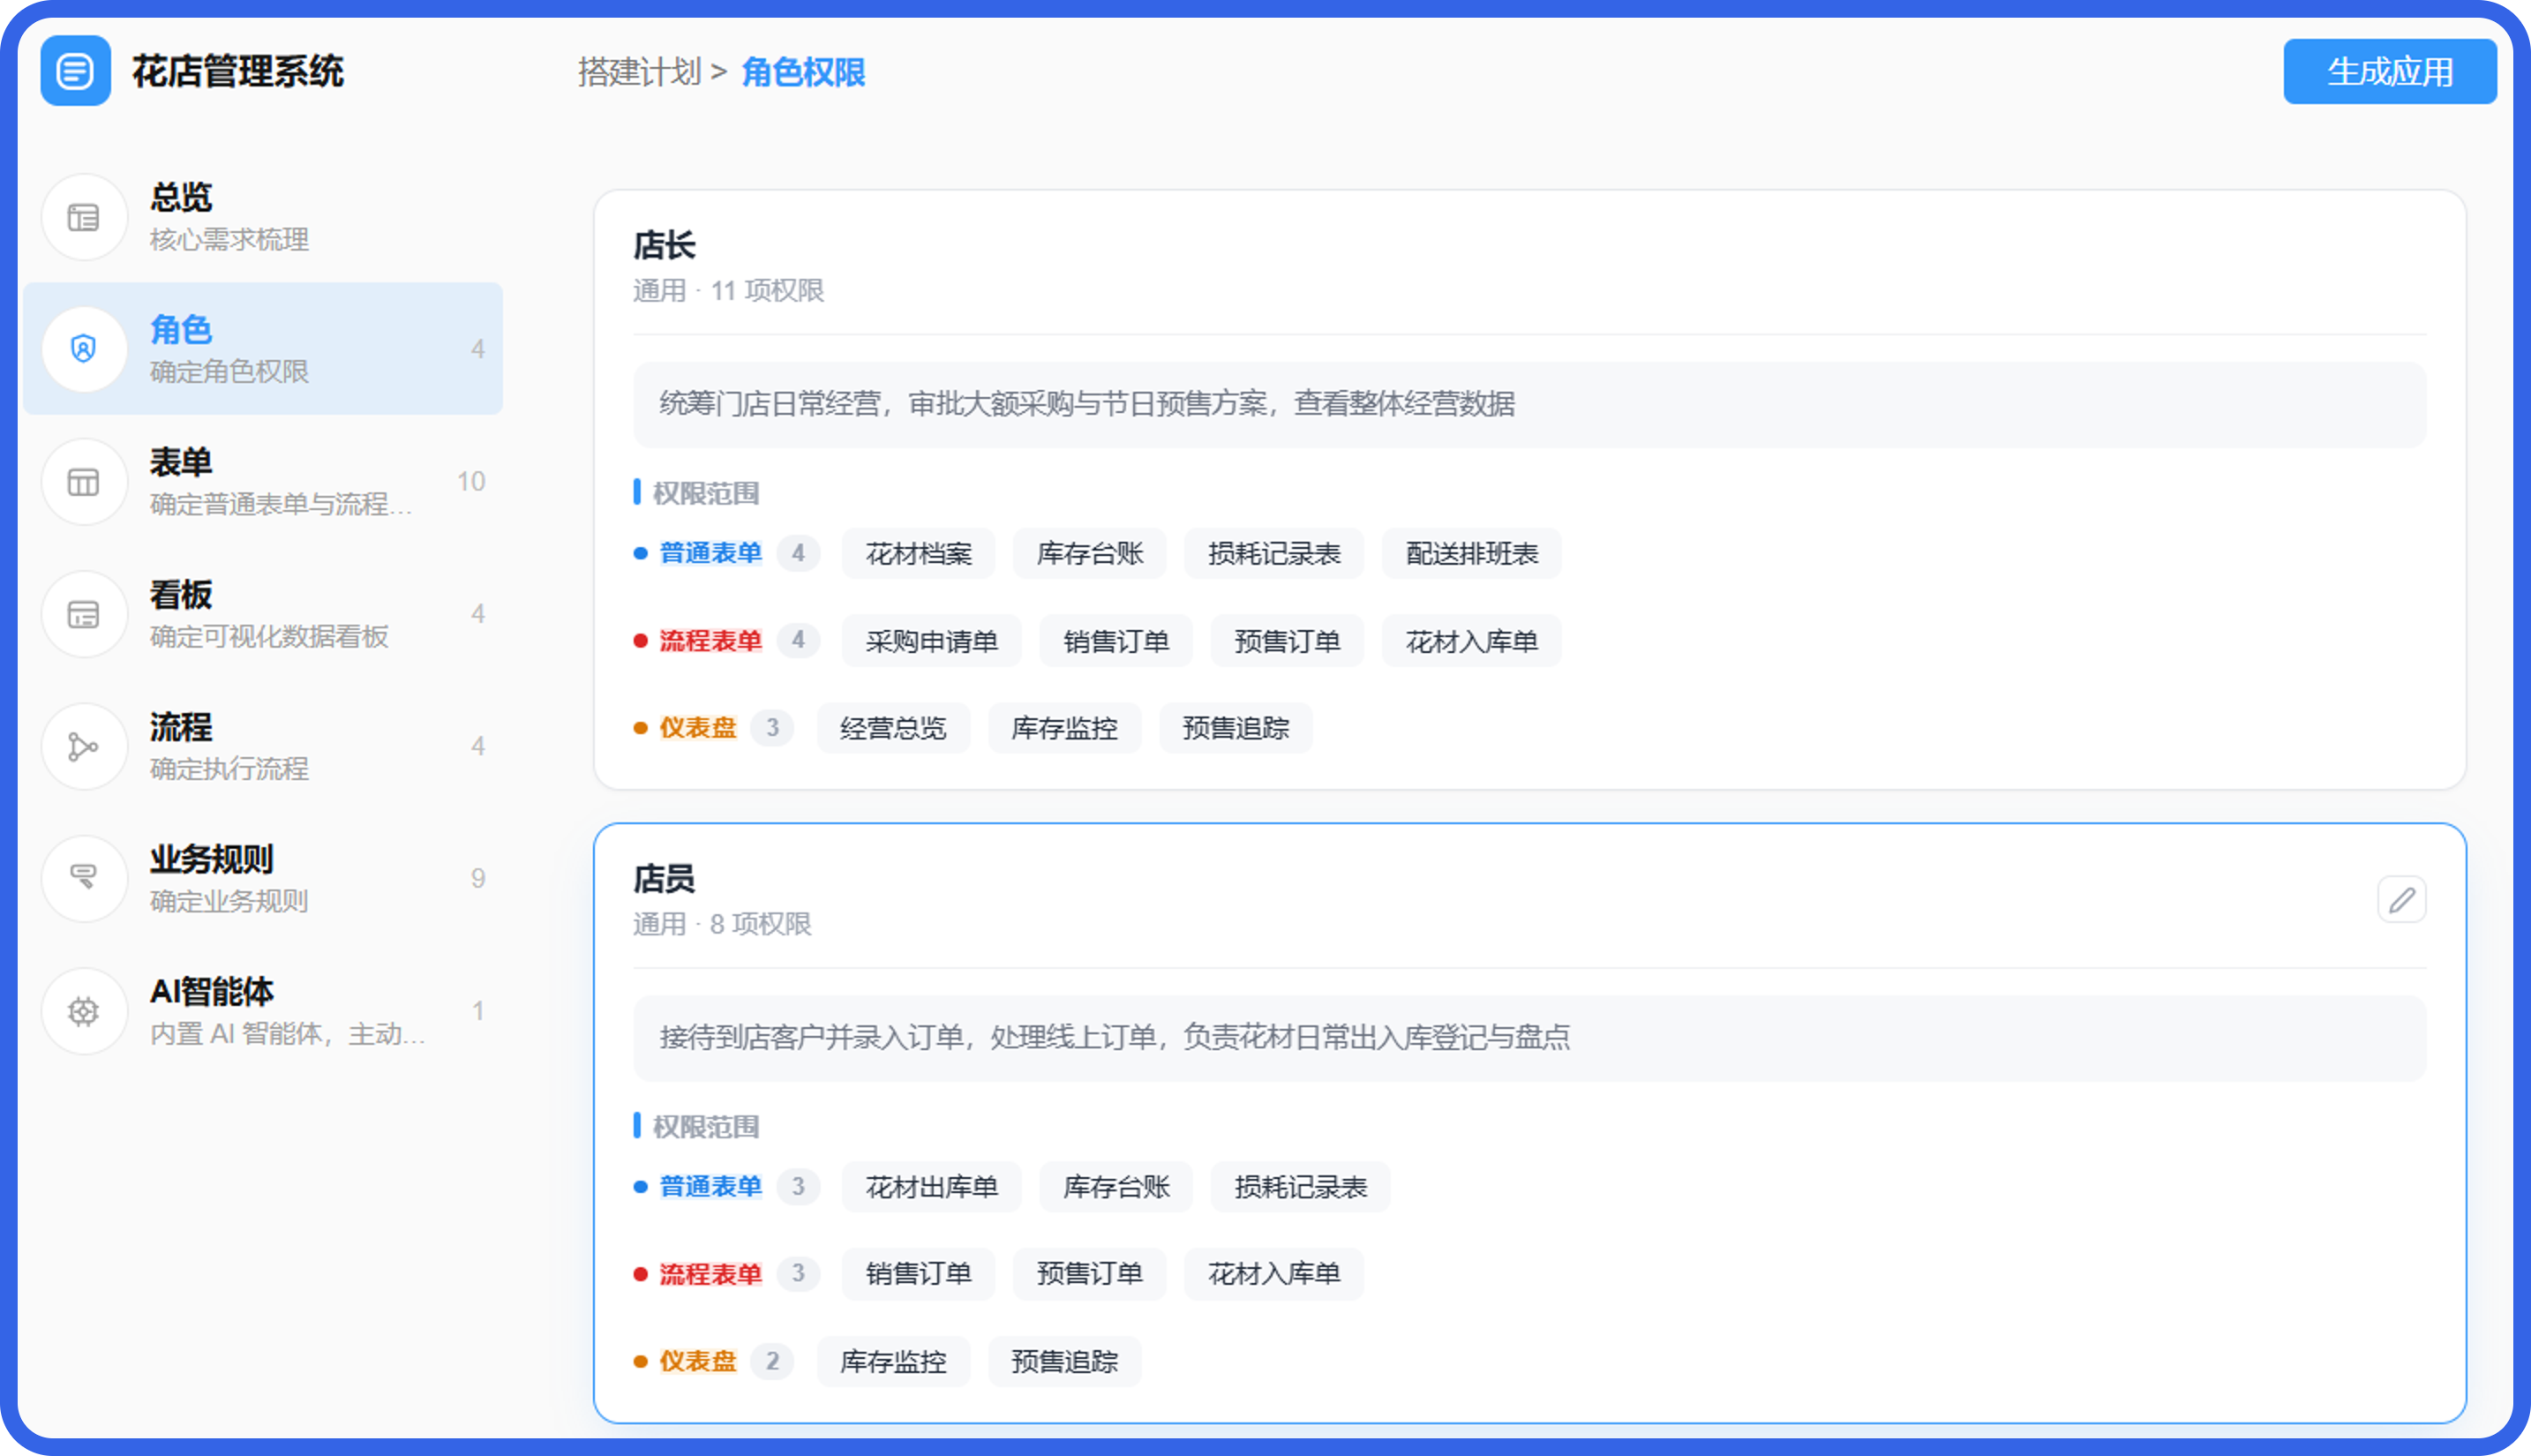Click the 表单 table icon in sidebar
Viewport: 2531px width, 1456px height.
84,482
